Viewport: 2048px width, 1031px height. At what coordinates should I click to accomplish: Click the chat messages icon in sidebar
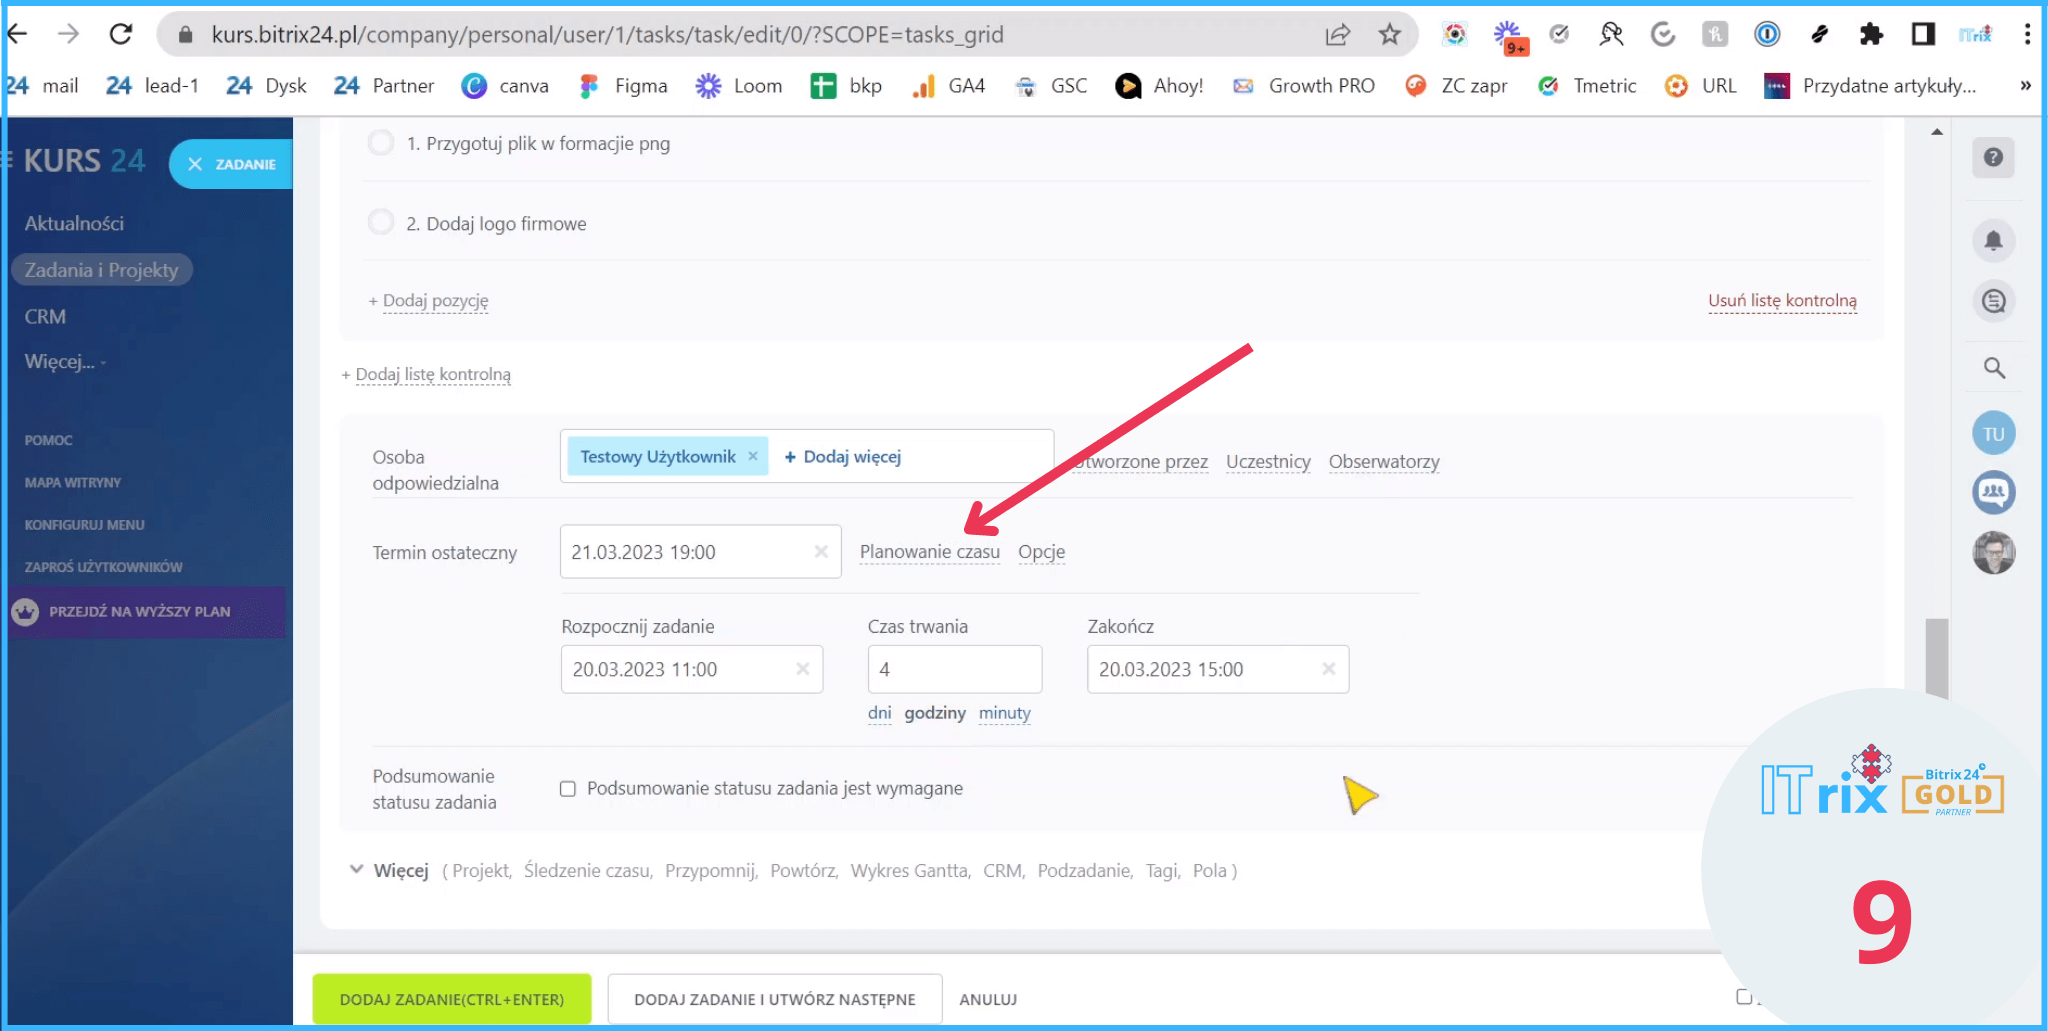point(1993,301)
